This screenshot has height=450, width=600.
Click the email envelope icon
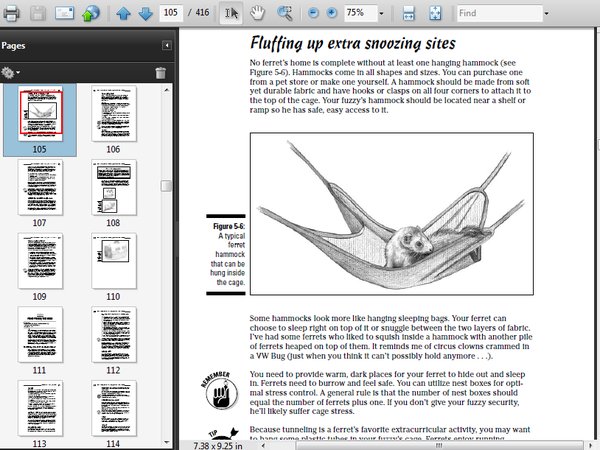click(63, 14)
